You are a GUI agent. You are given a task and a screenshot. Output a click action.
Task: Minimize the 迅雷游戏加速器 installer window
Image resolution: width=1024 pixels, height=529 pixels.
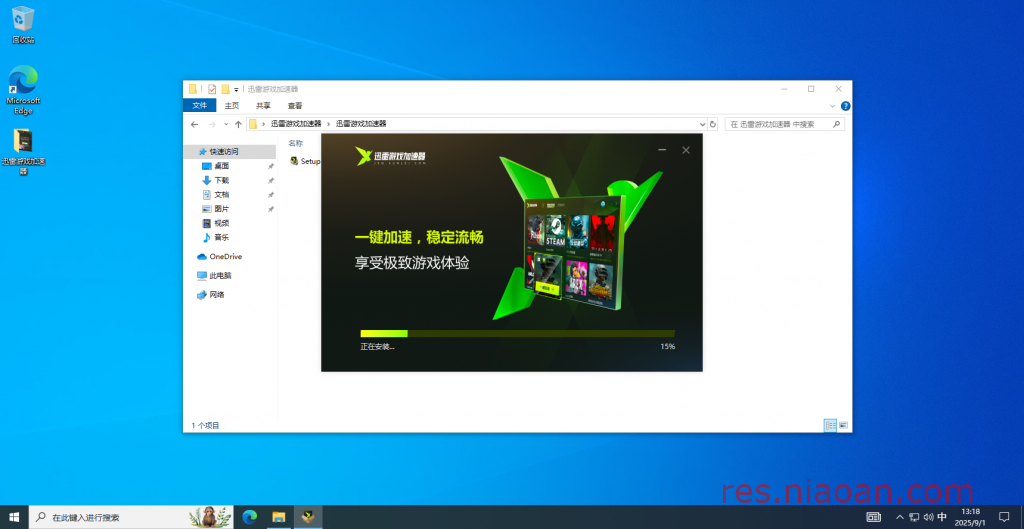(662, 150)
